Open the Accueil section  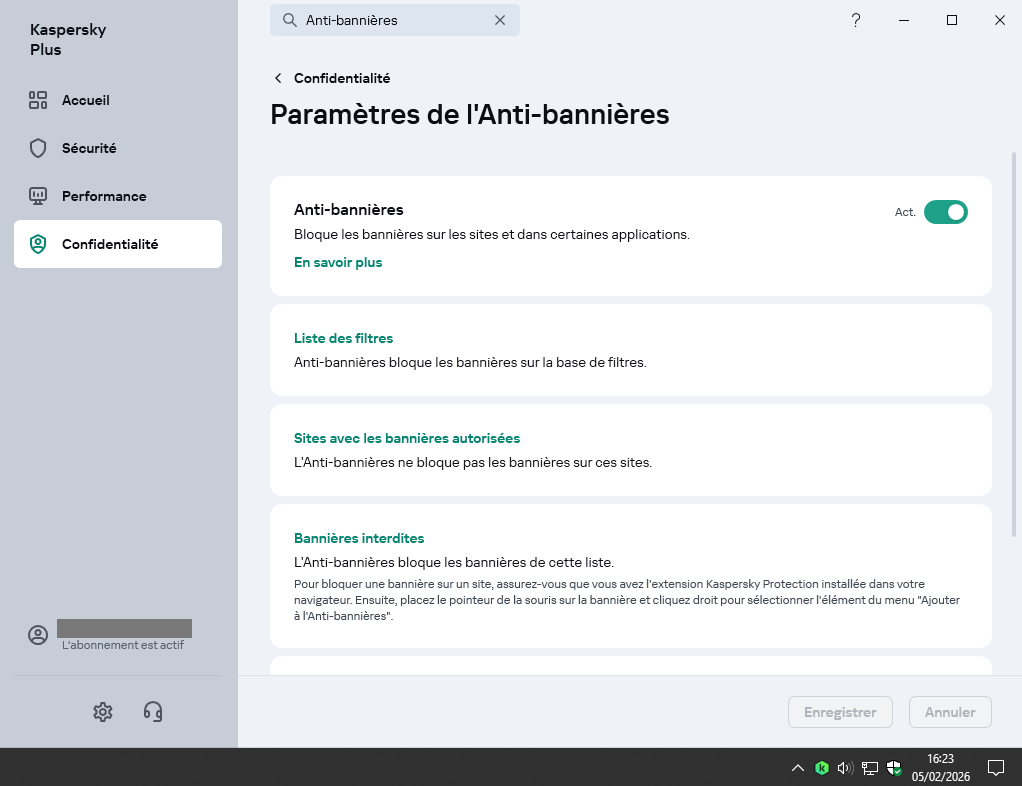[x=85, y=100]
